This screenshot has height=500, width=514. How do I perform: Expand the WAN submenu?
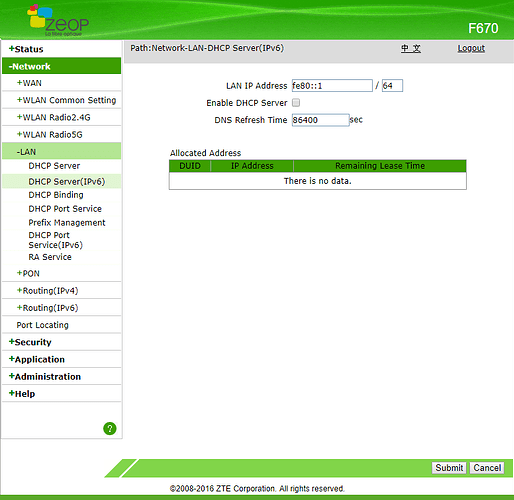tap(29, 83)
